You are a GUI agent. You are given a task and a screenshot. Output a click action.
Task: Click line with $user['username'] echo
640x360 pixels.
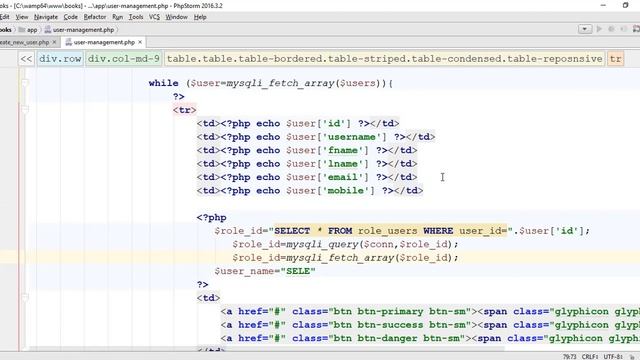(316, 137)
